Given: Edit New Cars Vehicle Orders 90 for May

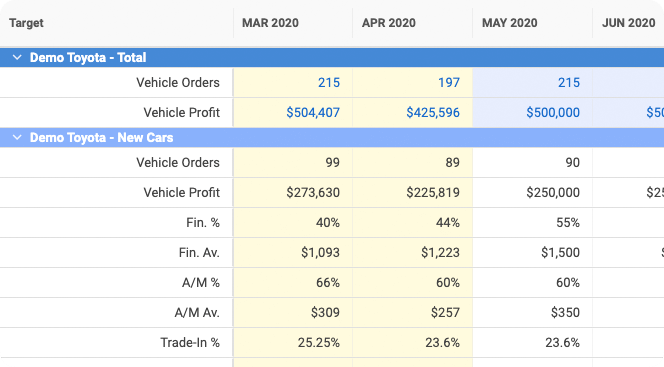Looking at the screenshot, I should 532,163.
